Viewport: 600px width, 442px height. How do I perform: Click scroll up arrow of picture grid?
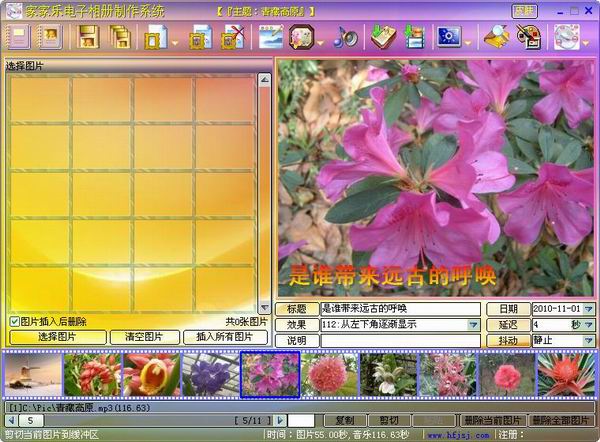tap(264, 80)
